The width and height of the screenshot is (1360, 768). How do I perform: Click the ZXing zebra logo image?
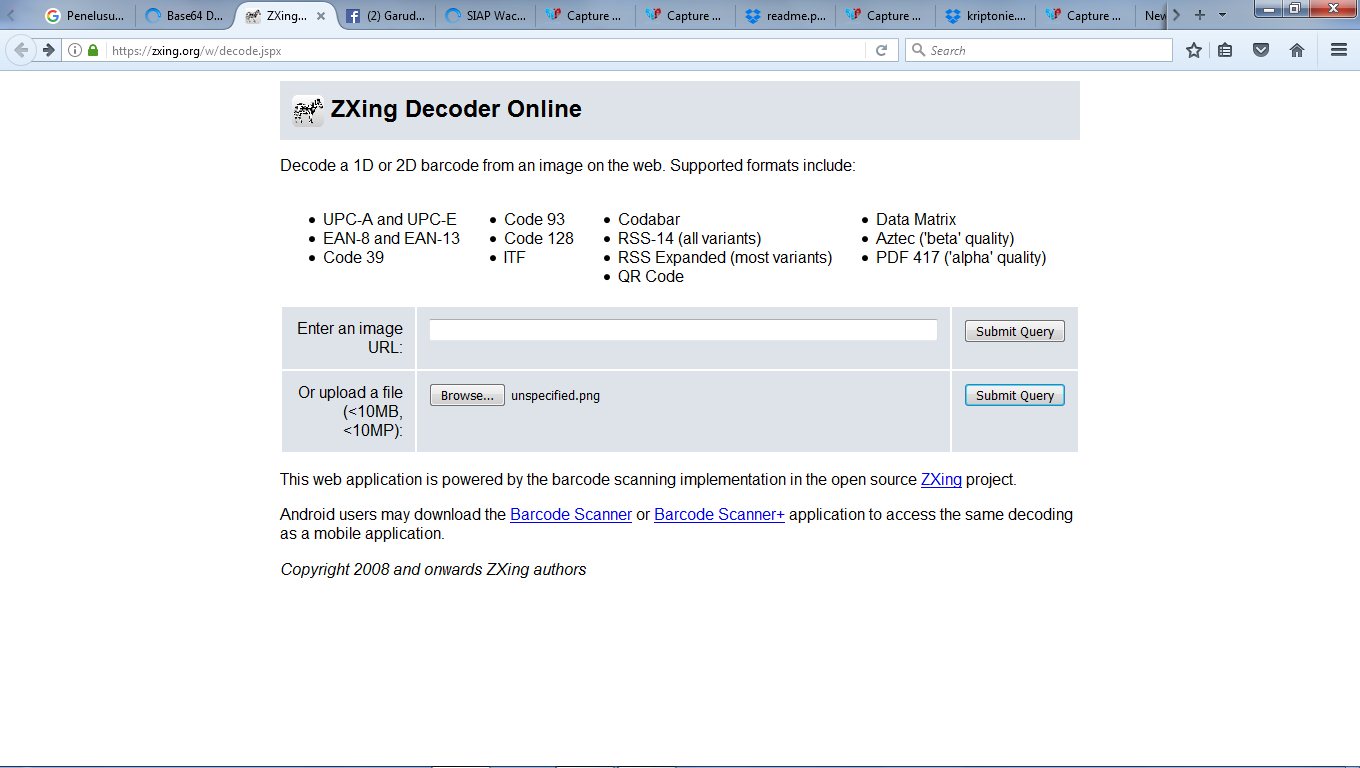coord(308,111)
